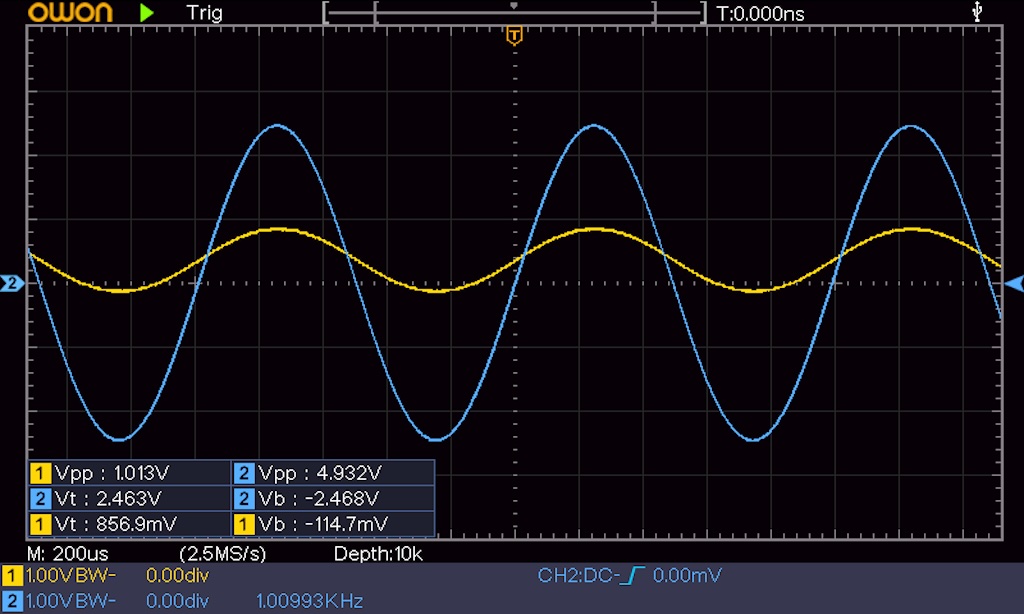Click the blue trigger level arrow on right edge
Screen dimensions: 1024x614
[1013, 284]
